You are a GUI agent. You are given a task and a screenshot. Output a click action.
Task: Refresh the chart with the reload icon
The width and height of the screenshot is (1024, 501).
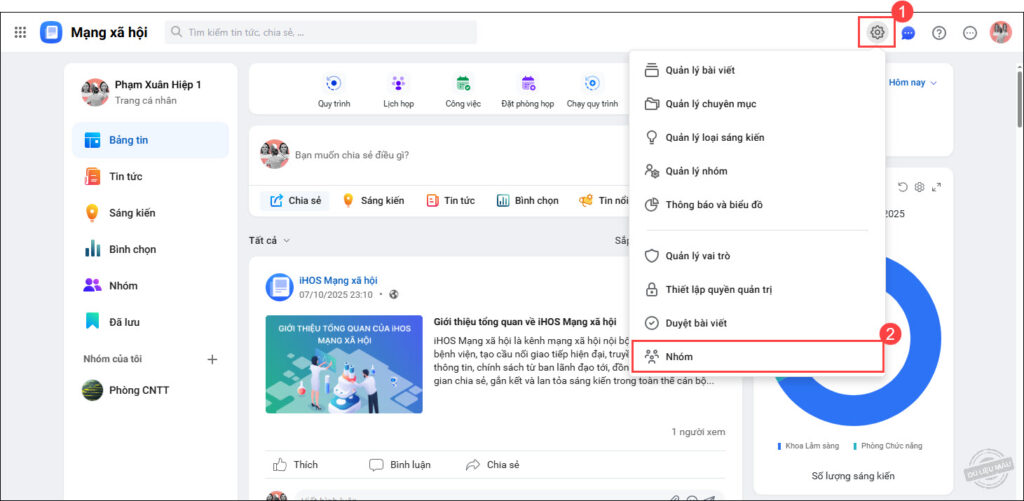[903, 187]
